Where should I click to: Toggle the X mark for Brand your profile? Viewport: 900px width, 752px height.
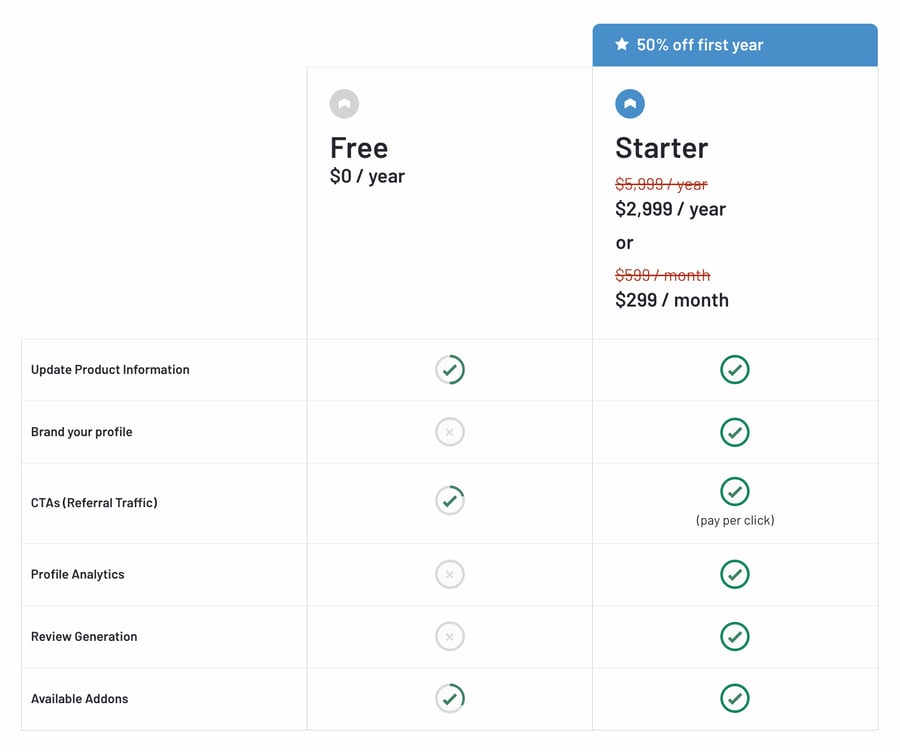[450, 432]
